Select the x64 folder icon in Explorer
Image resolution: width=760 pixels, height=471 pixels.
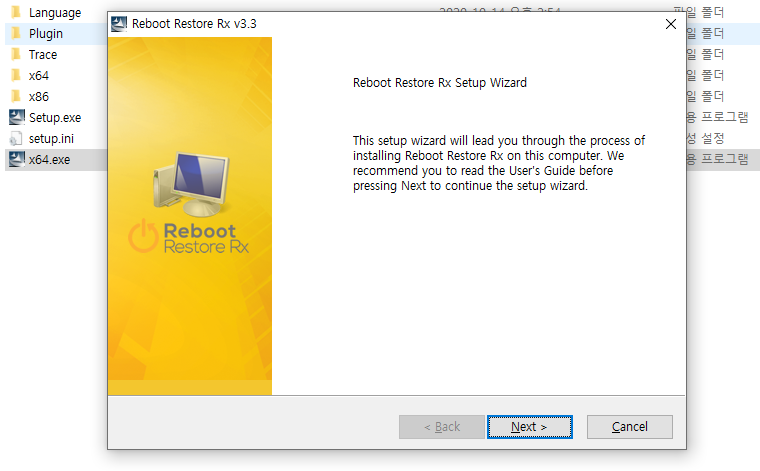16,76
